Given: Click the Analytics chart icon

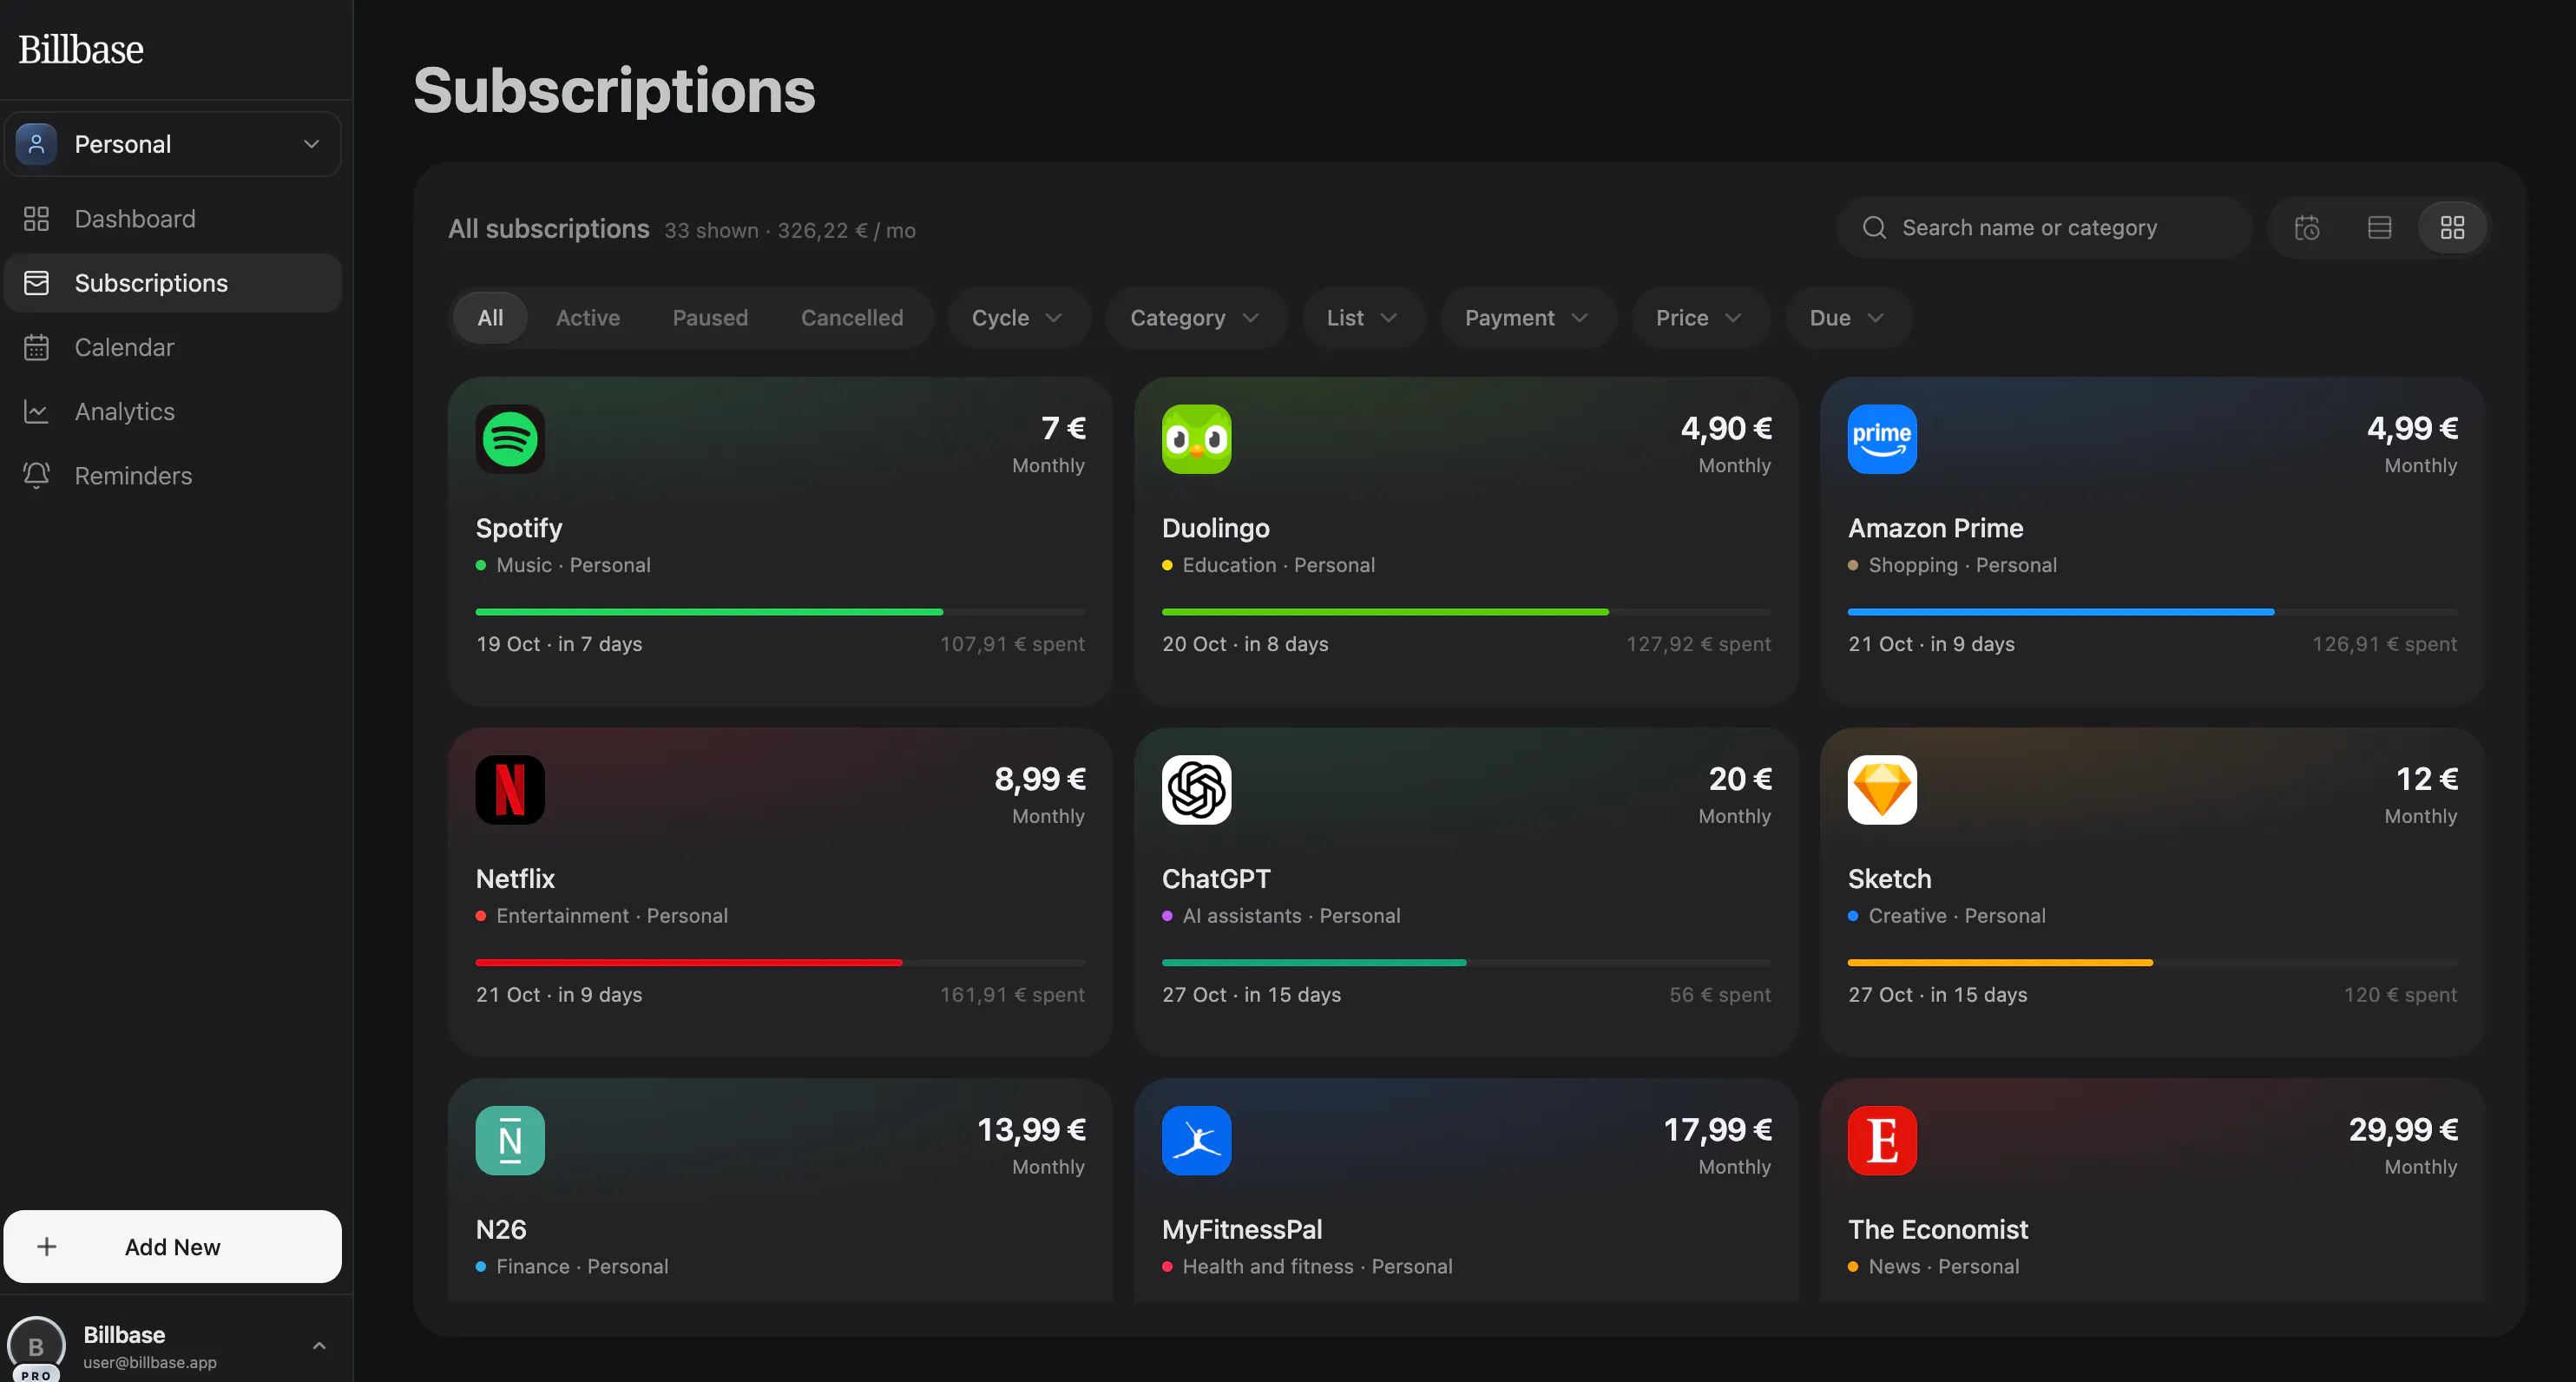Looking at the screenshot, I should 36,411.
